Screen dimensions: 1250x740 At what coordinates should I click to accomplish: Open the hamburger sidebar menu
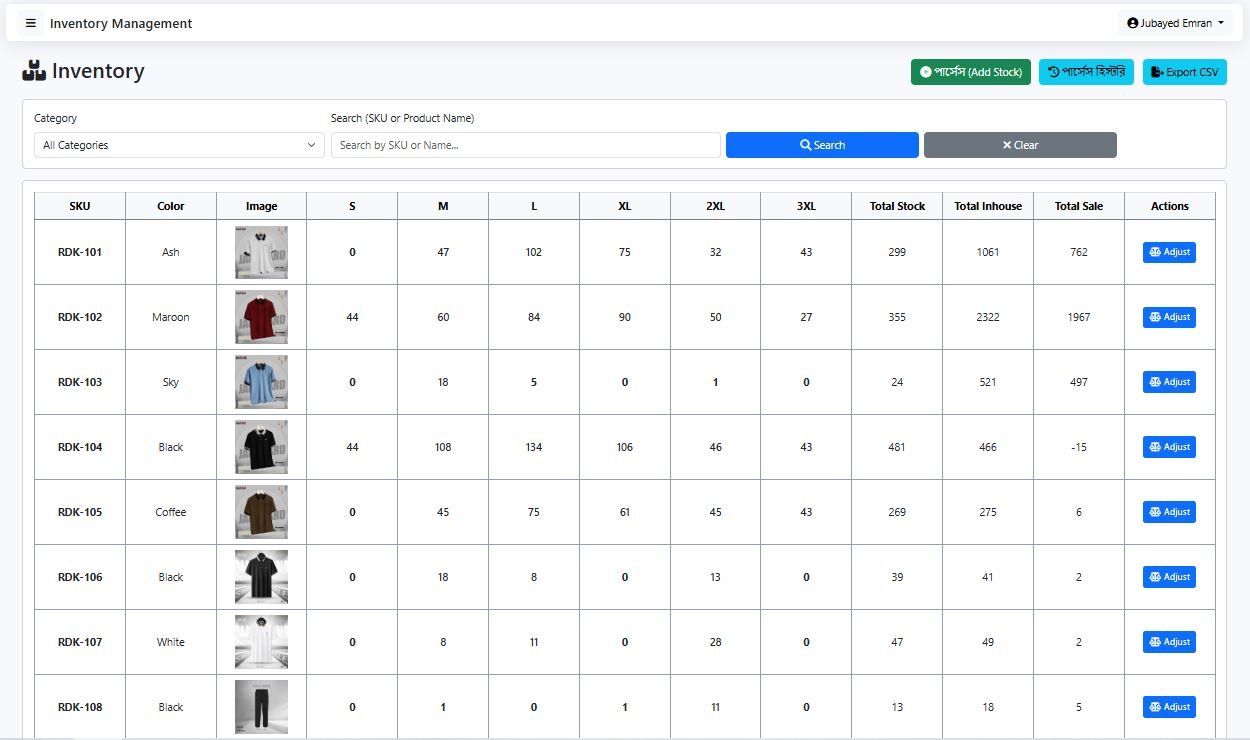pyautogui.click(x=30, y=23)
